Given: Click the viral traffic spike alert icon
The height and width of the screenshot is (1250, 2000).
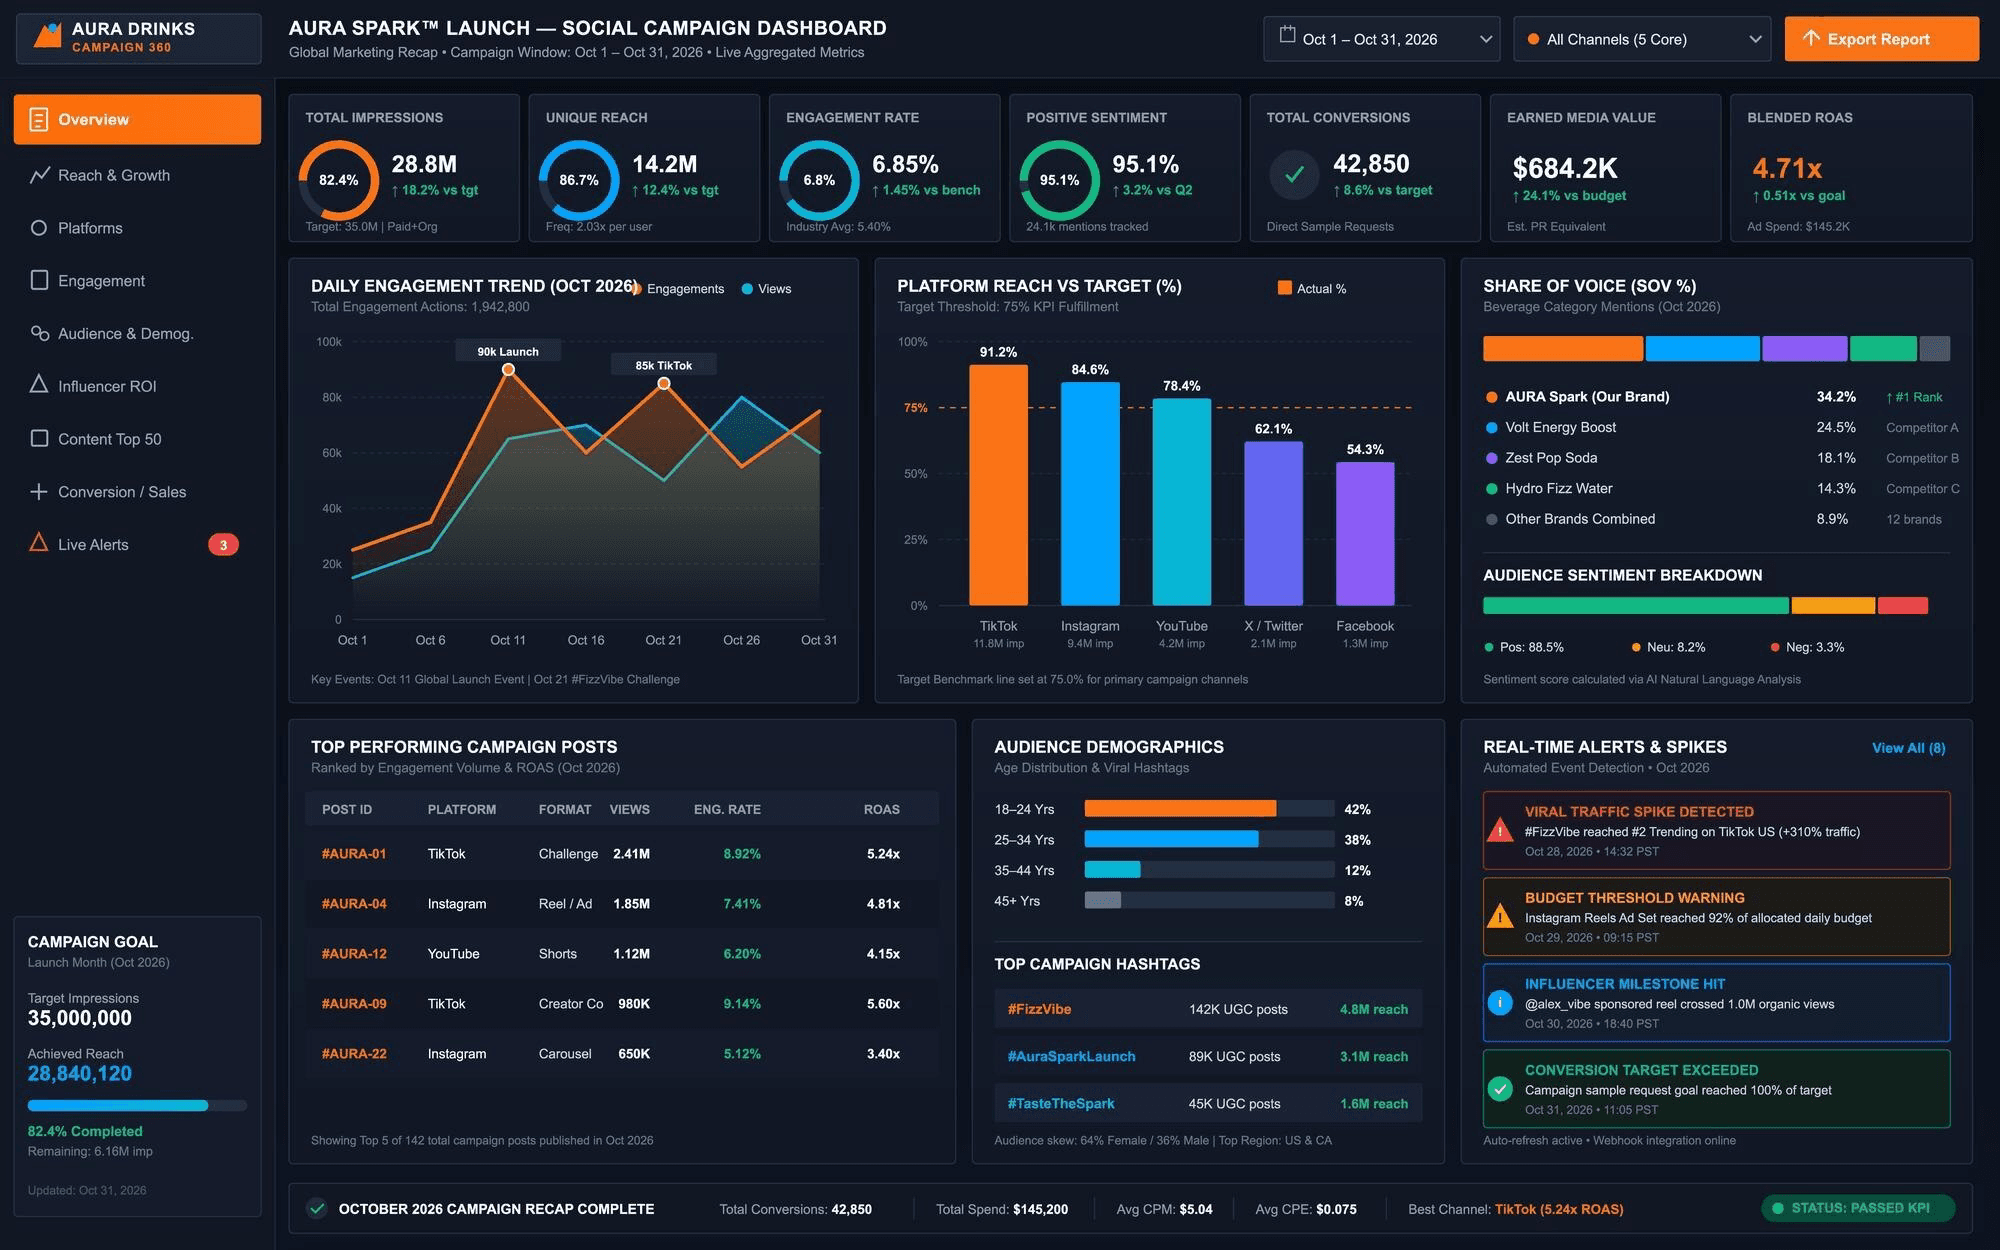Looking at the screenshot, I should point(1499,831).
